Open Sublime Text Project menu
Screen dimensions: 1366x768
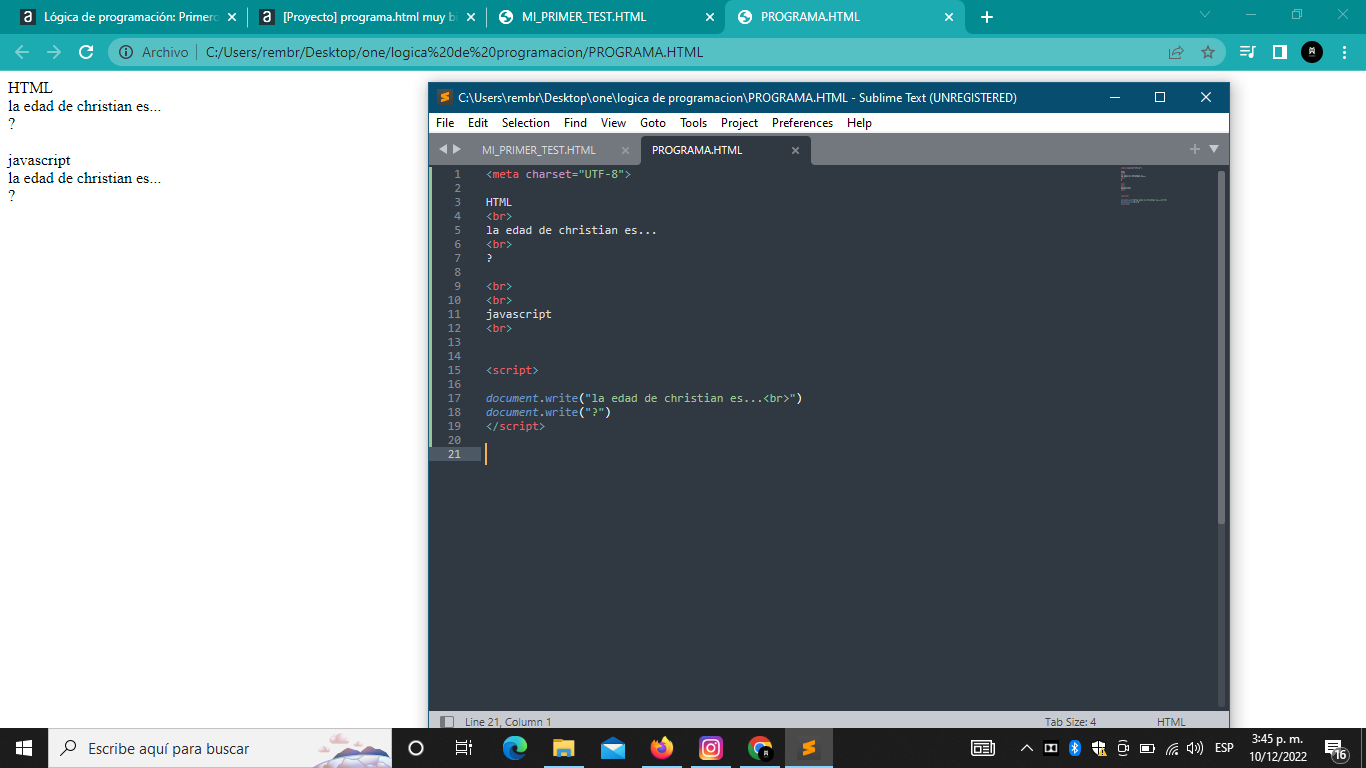click(x=739, y=123)
